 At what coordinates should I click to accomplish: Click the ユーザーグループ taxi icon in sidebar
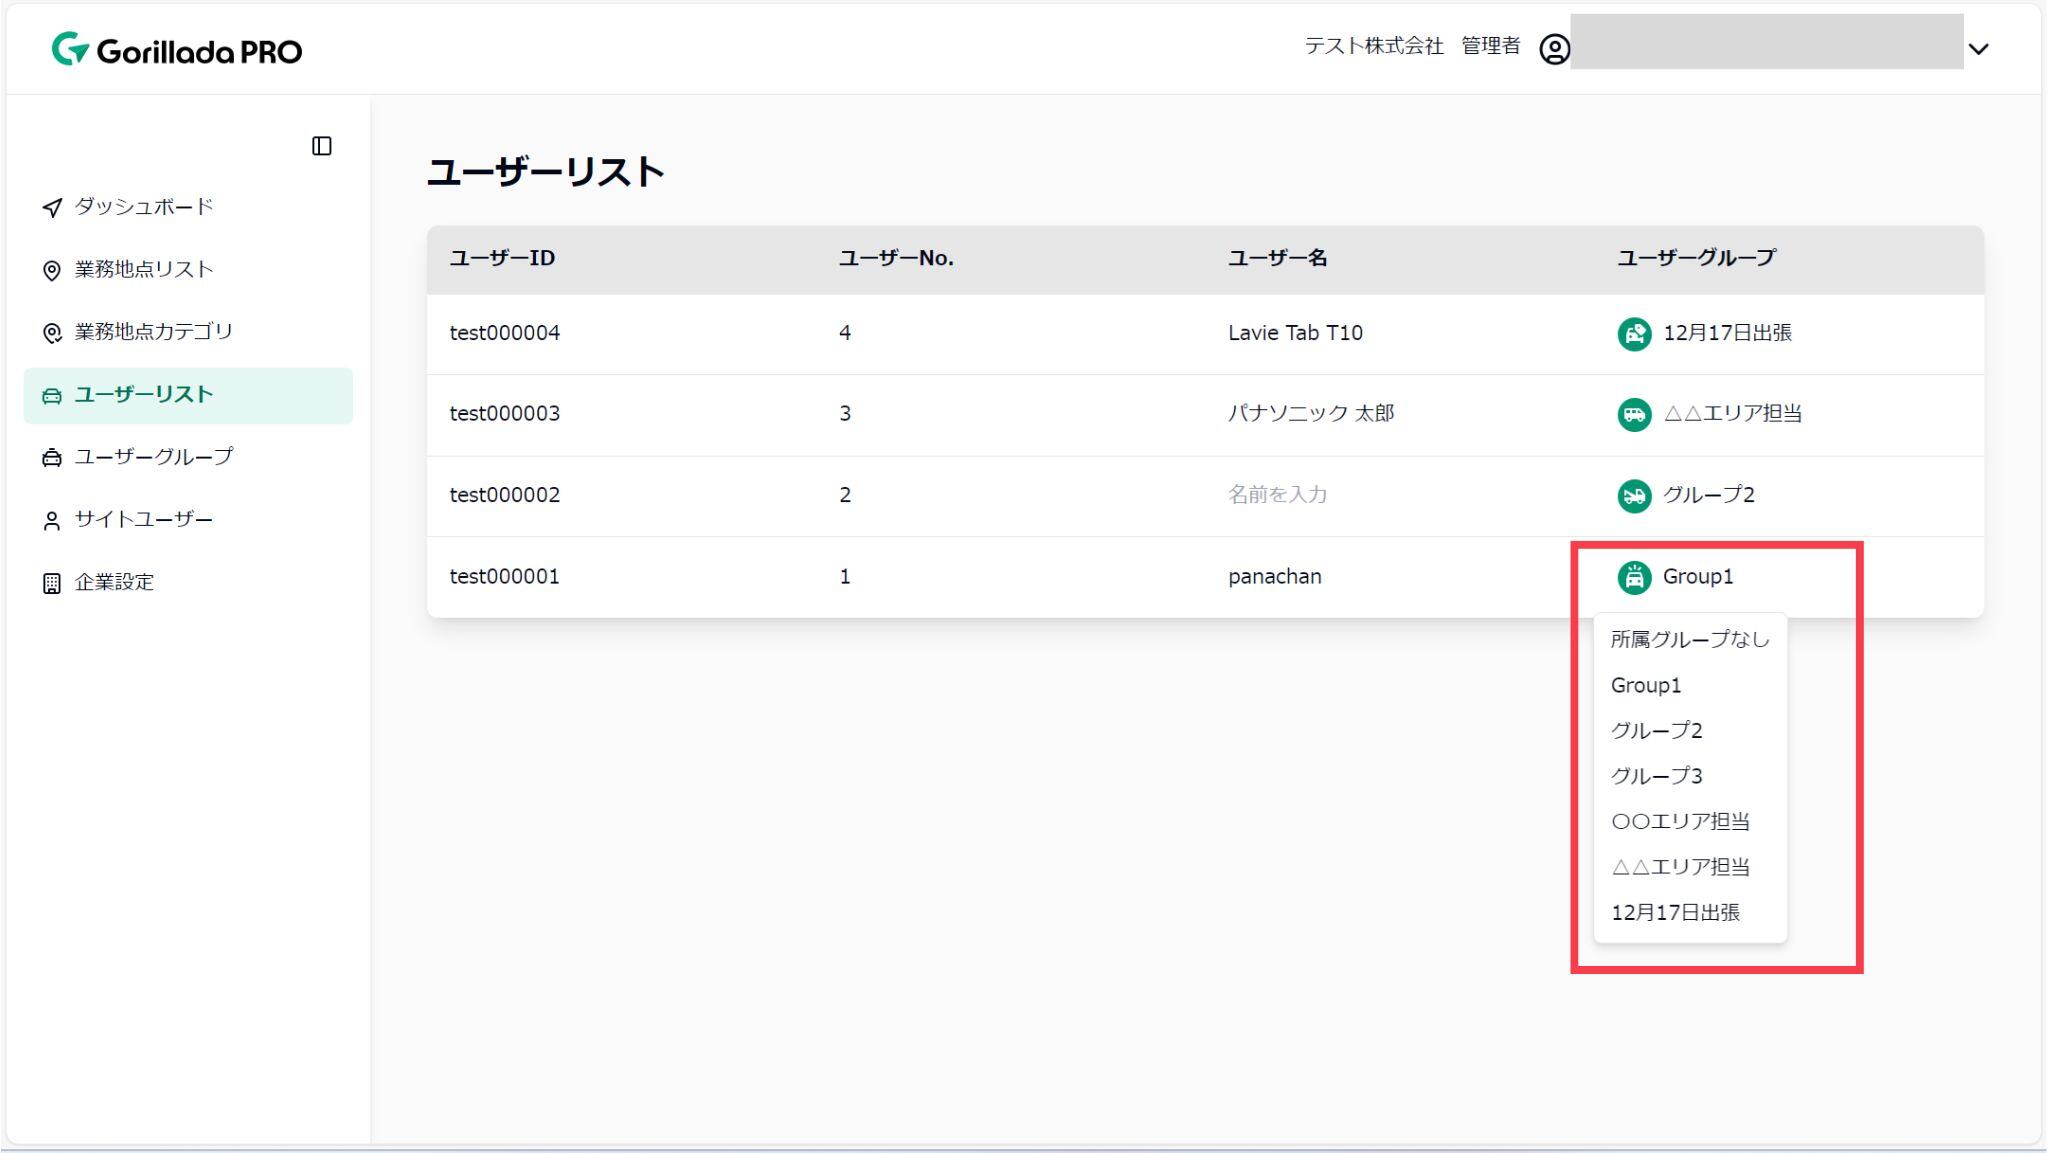[x=52, y=457]
